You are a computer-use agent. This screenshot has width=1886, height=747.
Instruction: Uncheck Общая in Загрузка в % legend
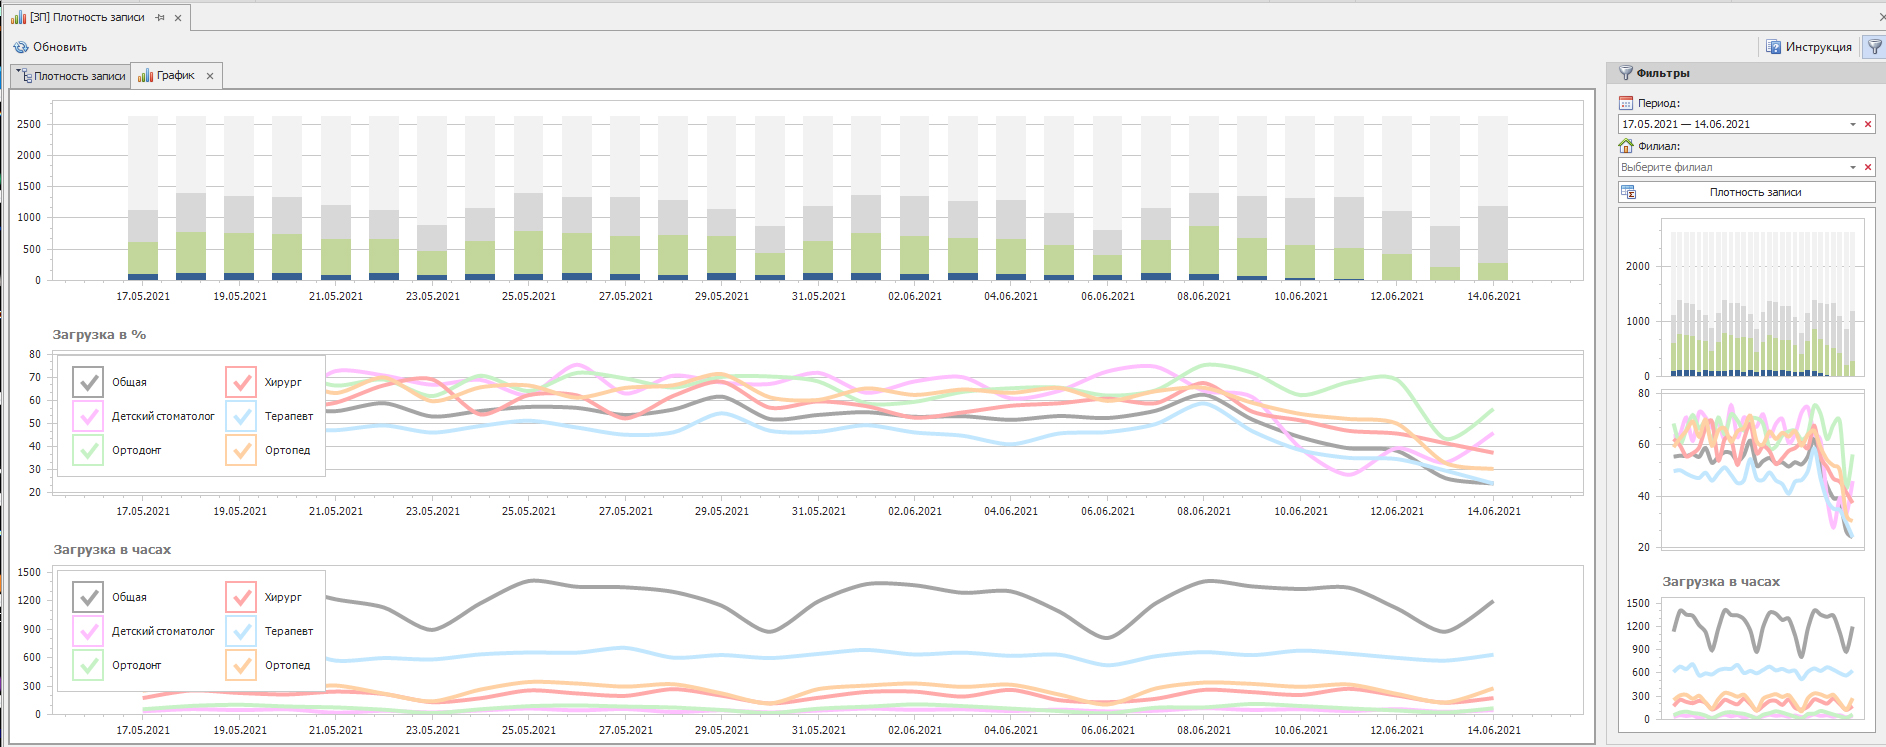[88, 382]
